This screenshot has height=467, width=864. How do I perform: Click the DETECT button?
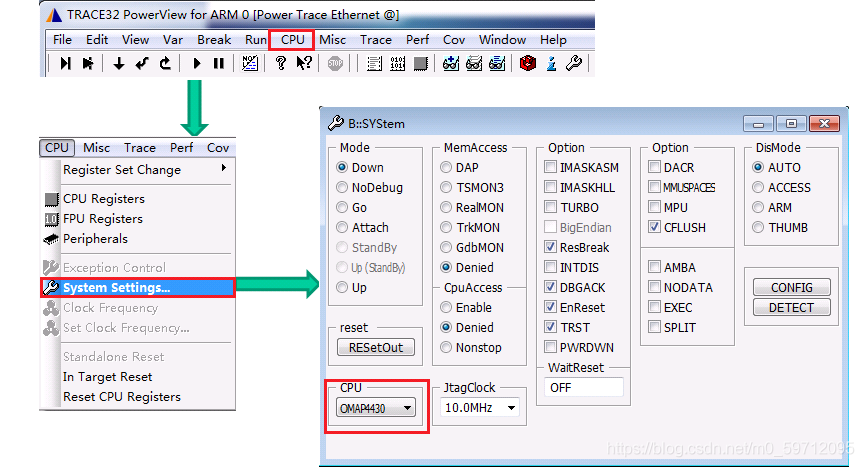pyautogui.click(x=791, y=307)
